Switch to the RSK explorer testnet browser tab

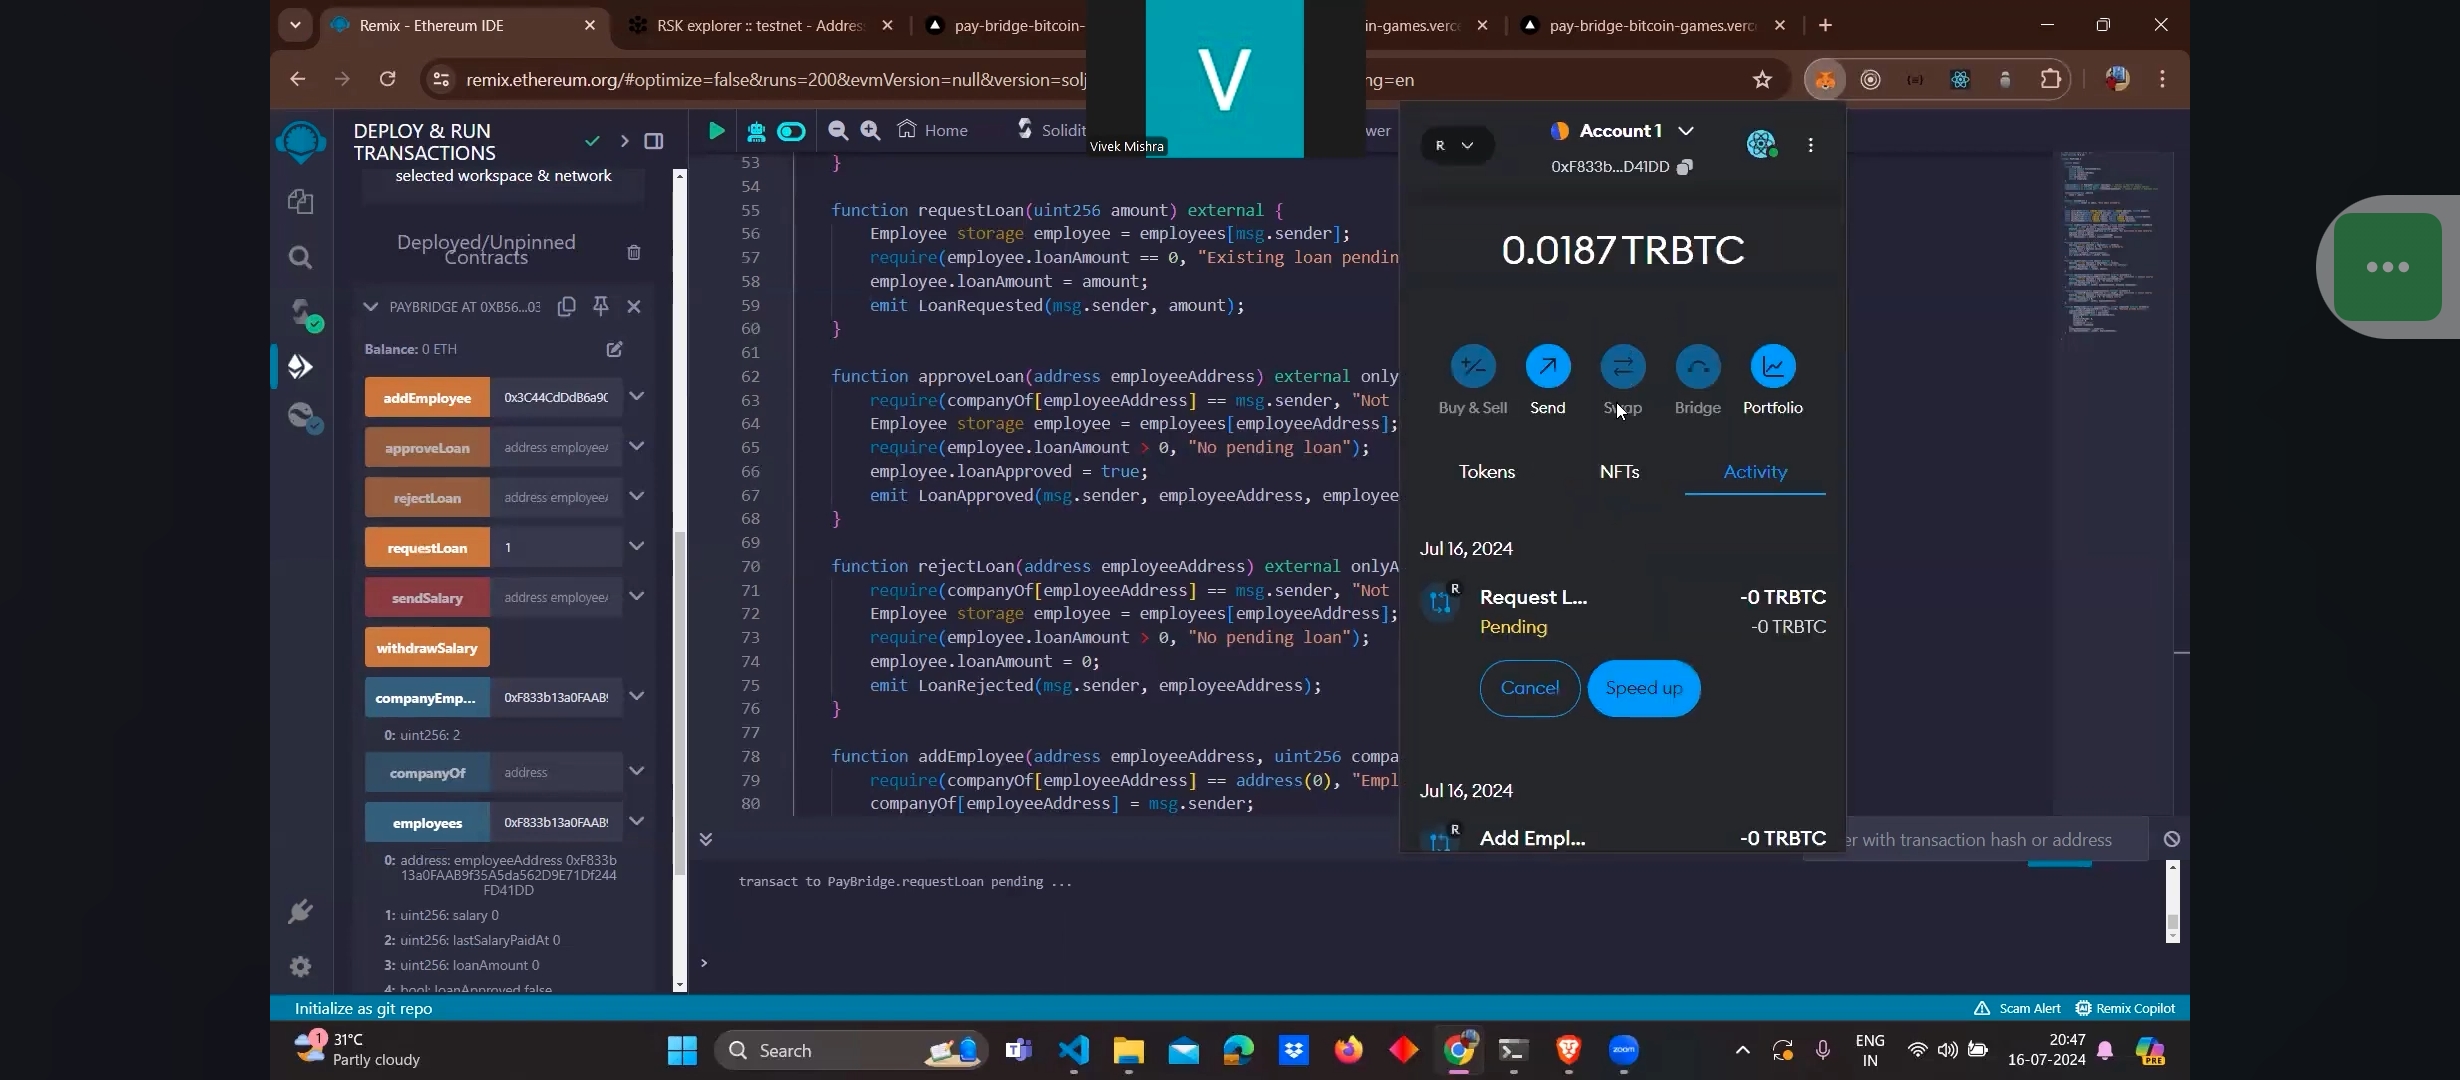758,26
